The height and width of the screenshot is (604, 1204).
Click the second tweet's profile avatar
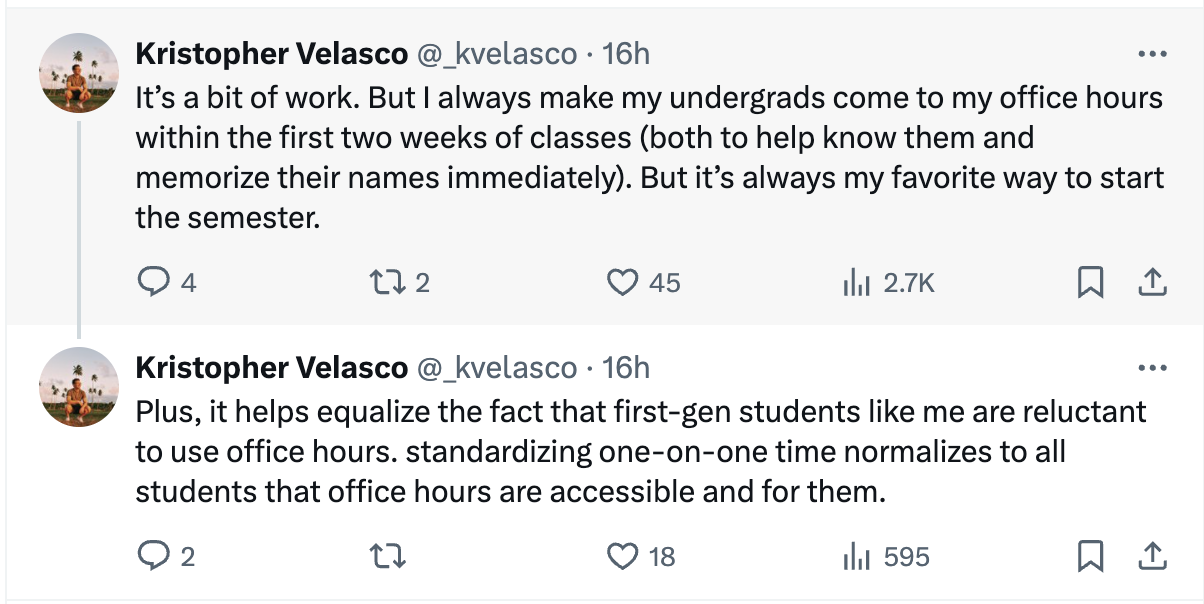click(x=79, y=388)
